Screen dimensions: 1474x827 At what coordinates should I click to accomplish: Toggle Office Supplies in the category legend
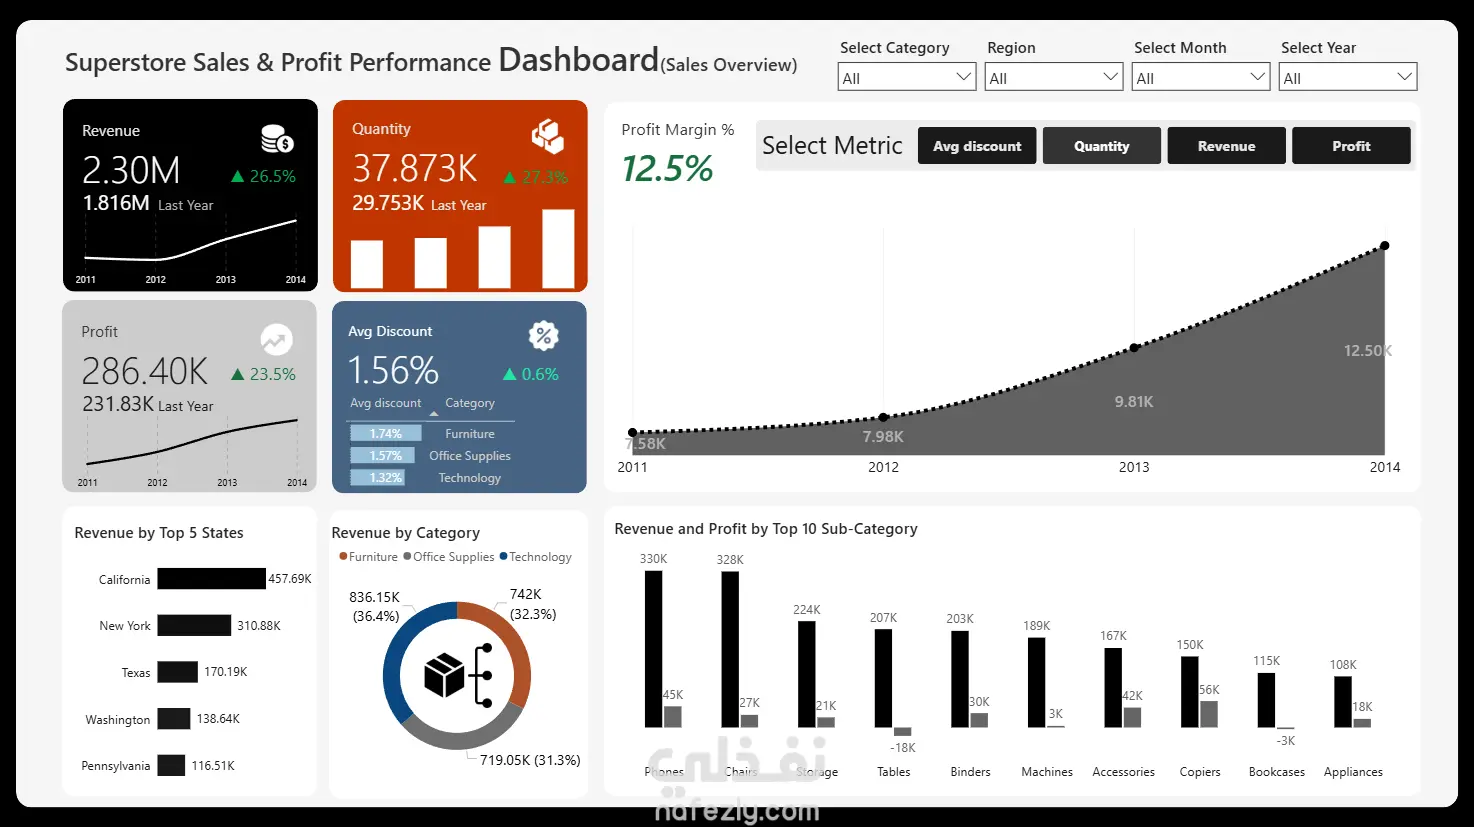click(x=449, y=557)
